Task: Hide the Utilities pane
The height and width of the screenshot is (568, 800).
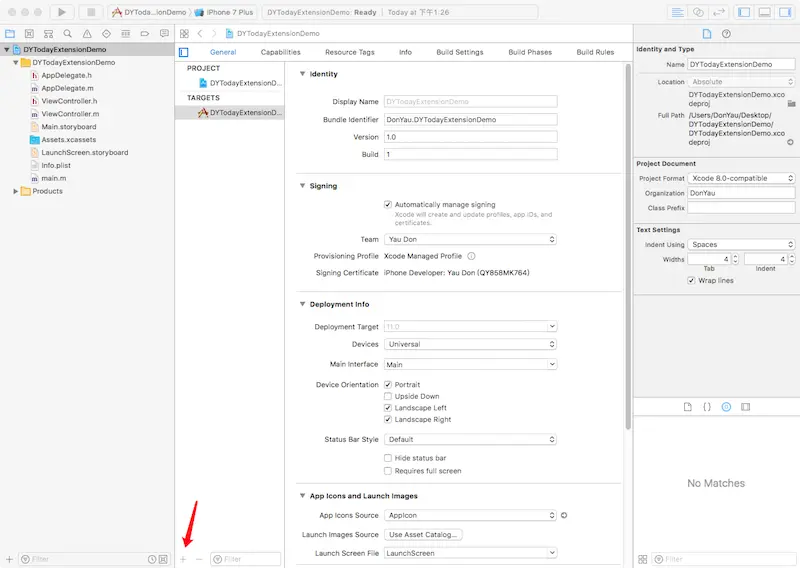Action: click(x=785, y=12)
